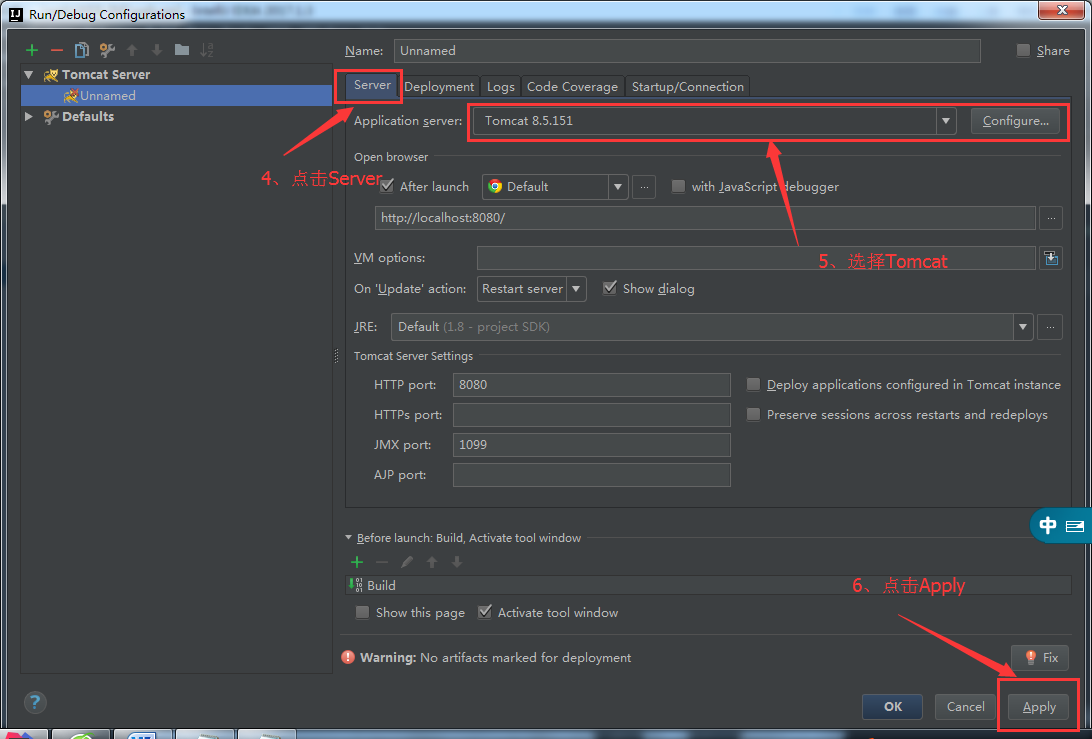Collapse the Tomcat Server tree node
This screenshot has width=1092, height=739.
(29, 75)
